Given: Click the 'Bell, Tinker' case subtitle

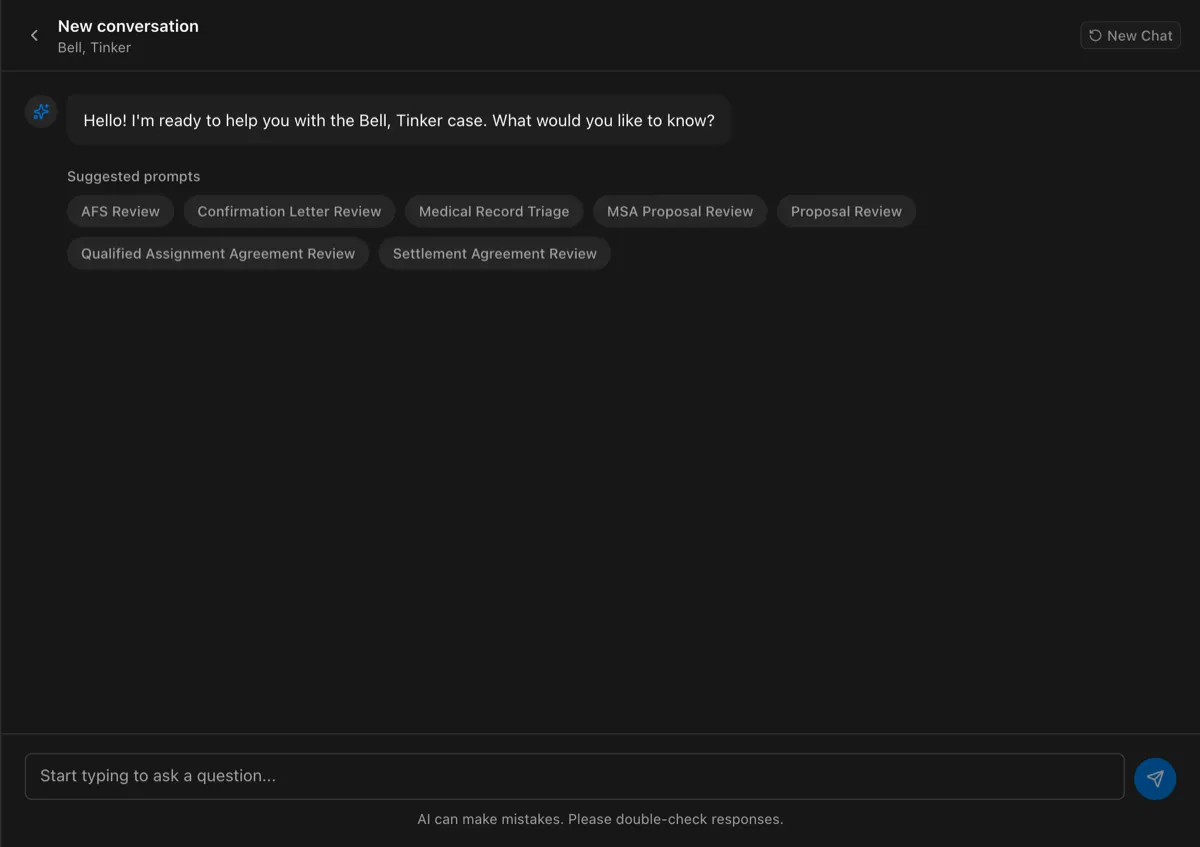Looking at the screenshot, I should (94, 47).
